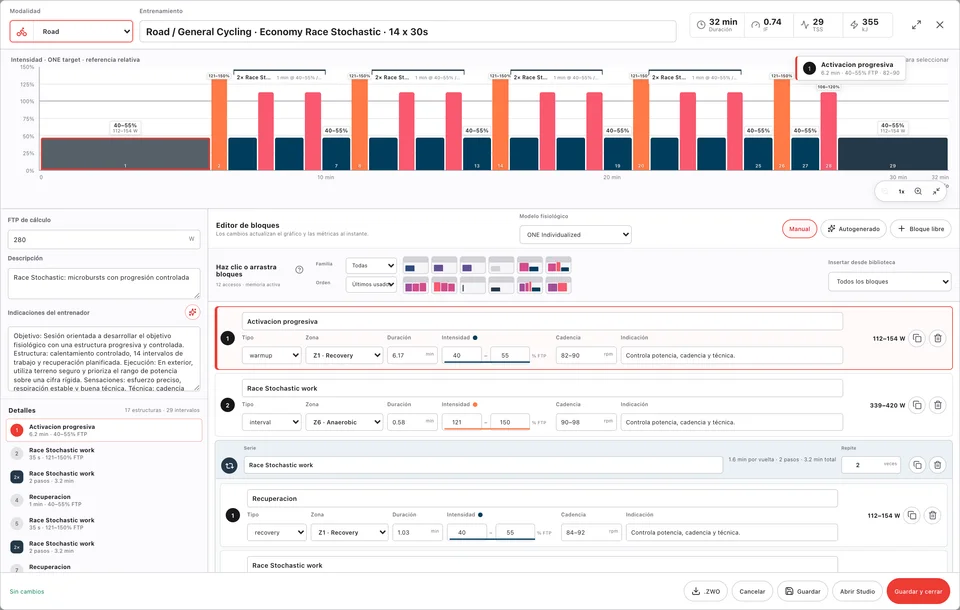Open the Orden Últimos usados dropdown
Viewport: 960px width, 610px height.
pyautogui.click(x=371, y=285)
